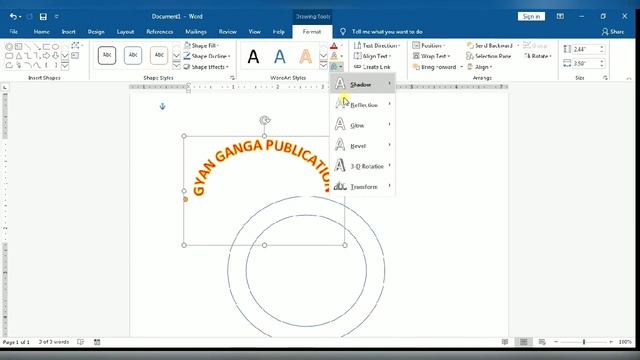Open the File menu tab
This screenshot has width=640, height=360.
13,31
